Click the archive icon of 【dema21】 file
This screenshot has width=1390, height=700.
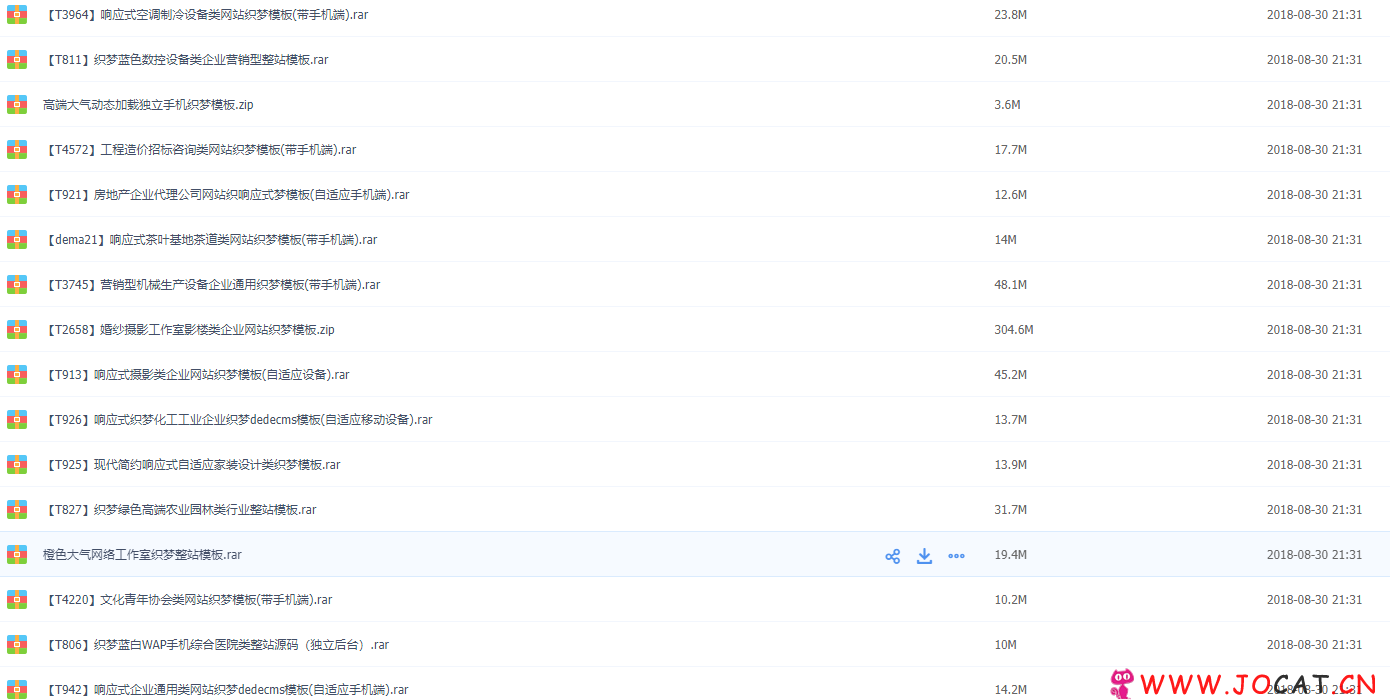(x=17, y=240)
